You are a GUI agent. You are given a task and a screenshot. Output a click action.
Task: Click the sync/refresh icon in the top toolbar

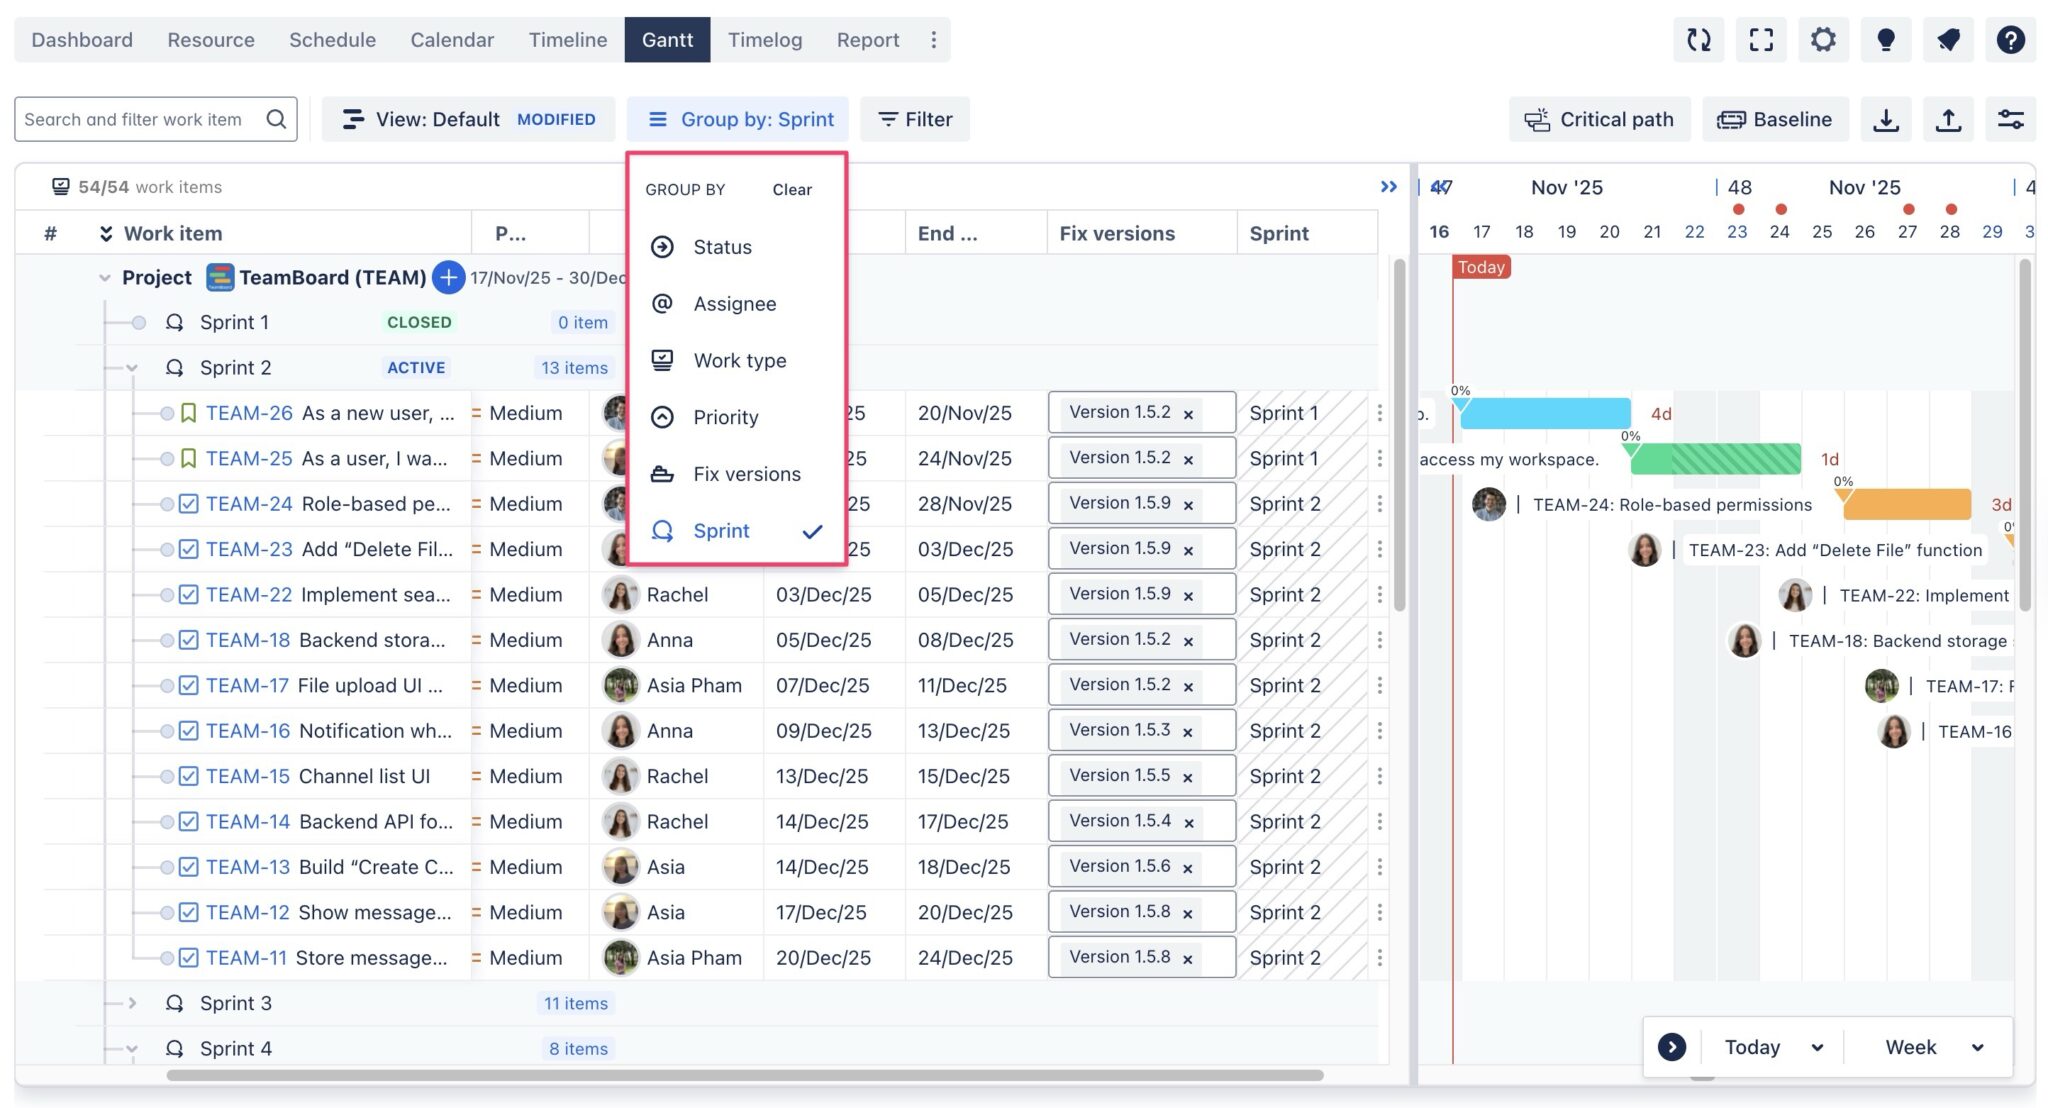tap(1698, 39)
